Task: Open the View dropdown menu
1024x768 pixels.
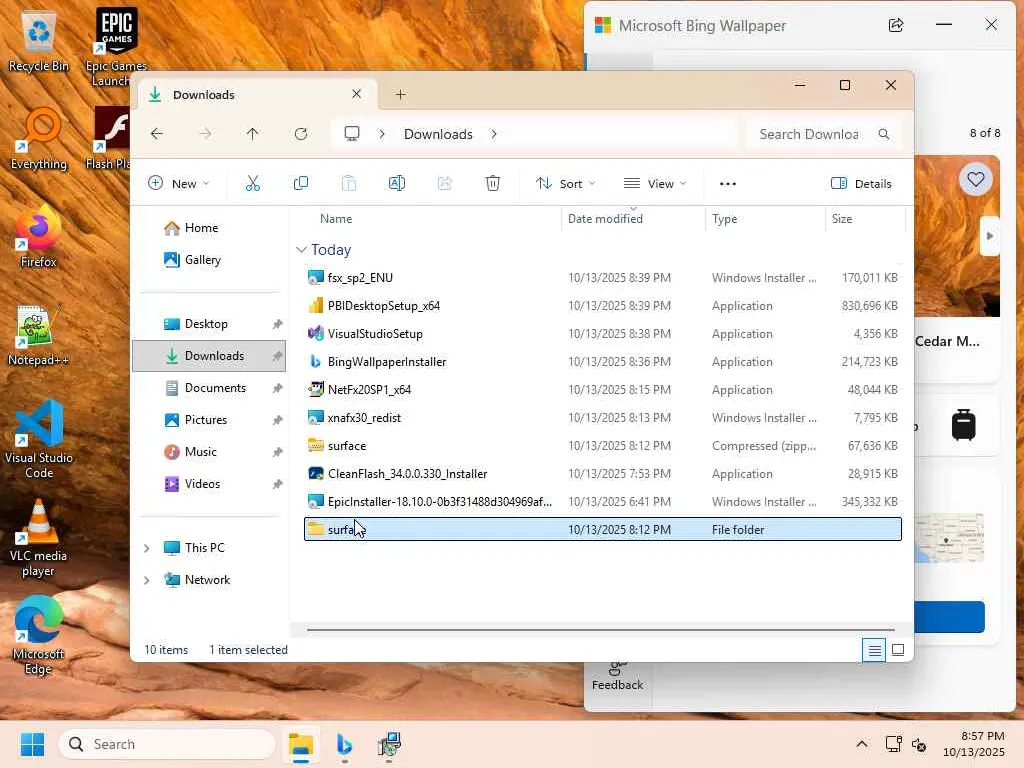Action: coord(655,184)
